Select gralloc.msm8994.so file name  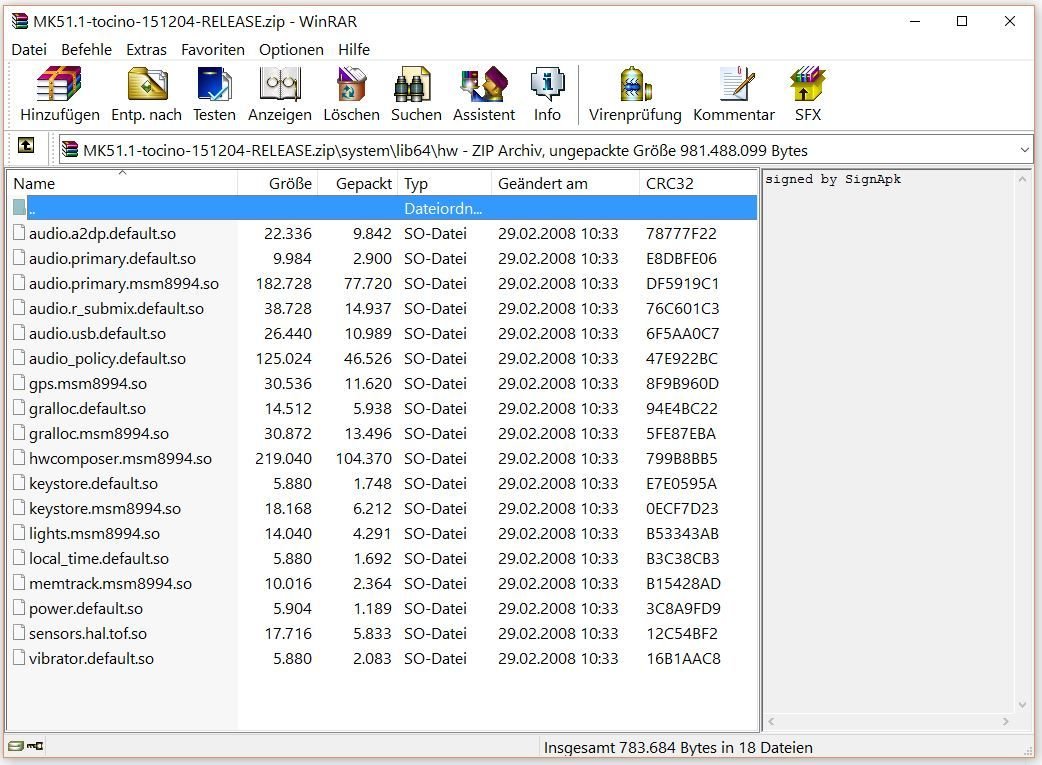click(x=99, y=433)
